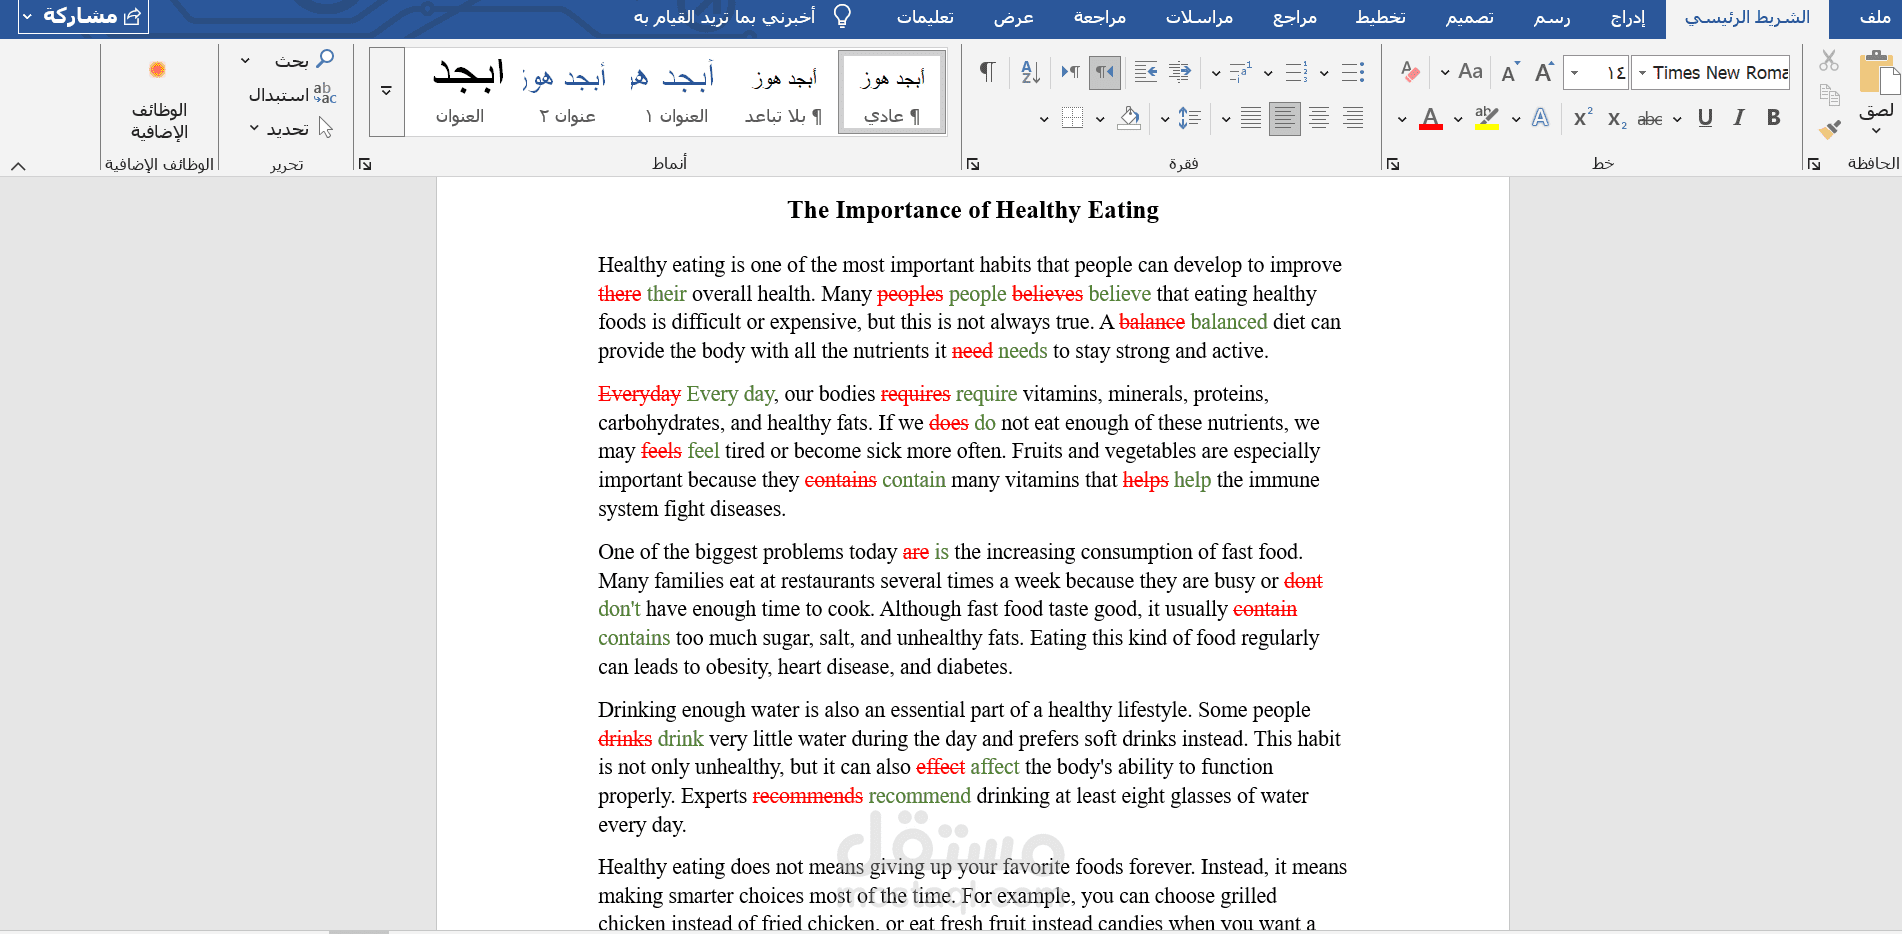Open the Styles pane launcher (أنماط)
Image resolution: width=1902 pixels, height=934 pixels.
coord(365,164)
